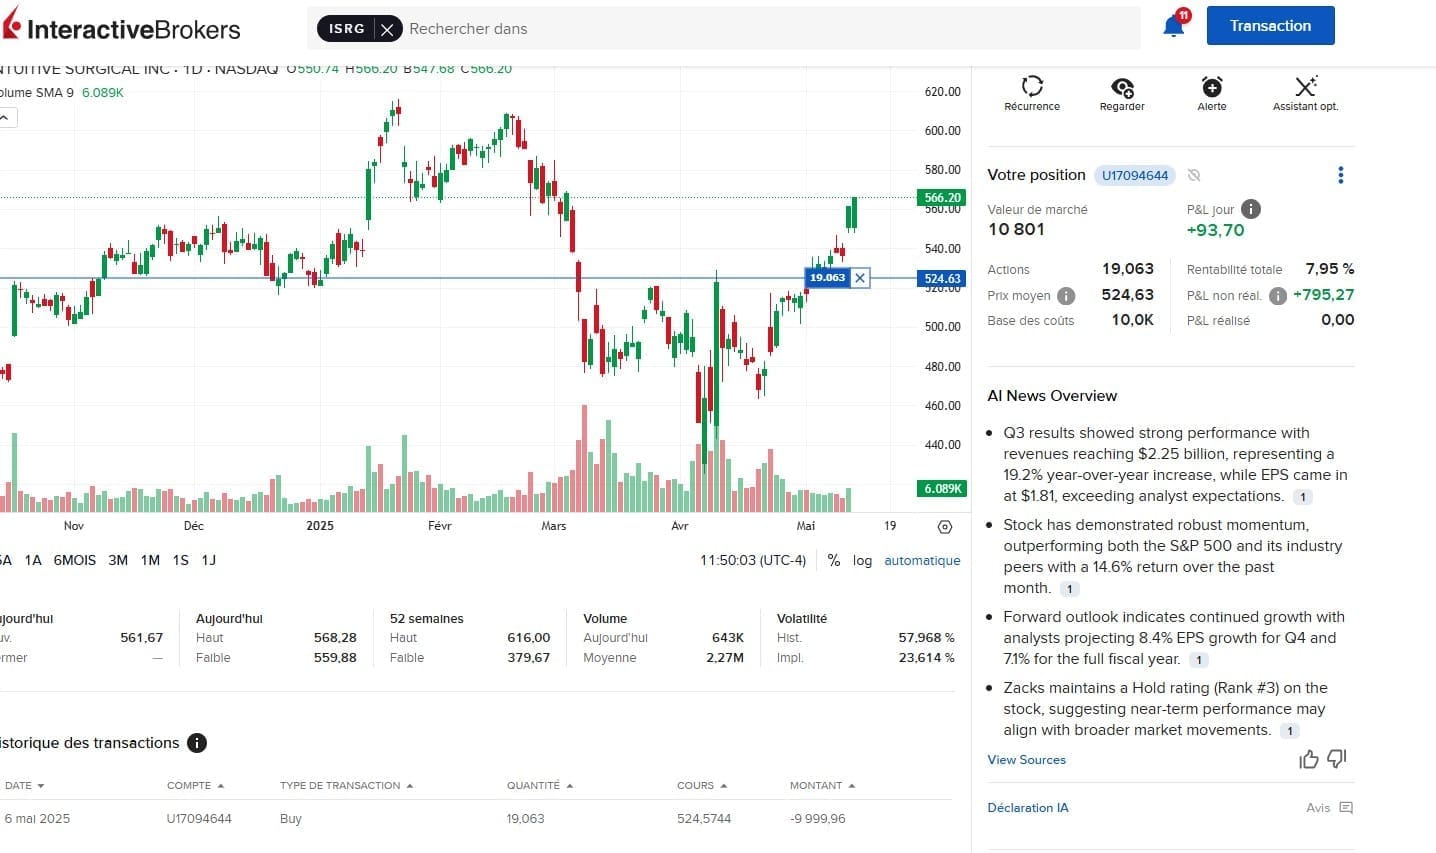
Task: Open the notifications bell
Action: click(x=1174, y=25)
